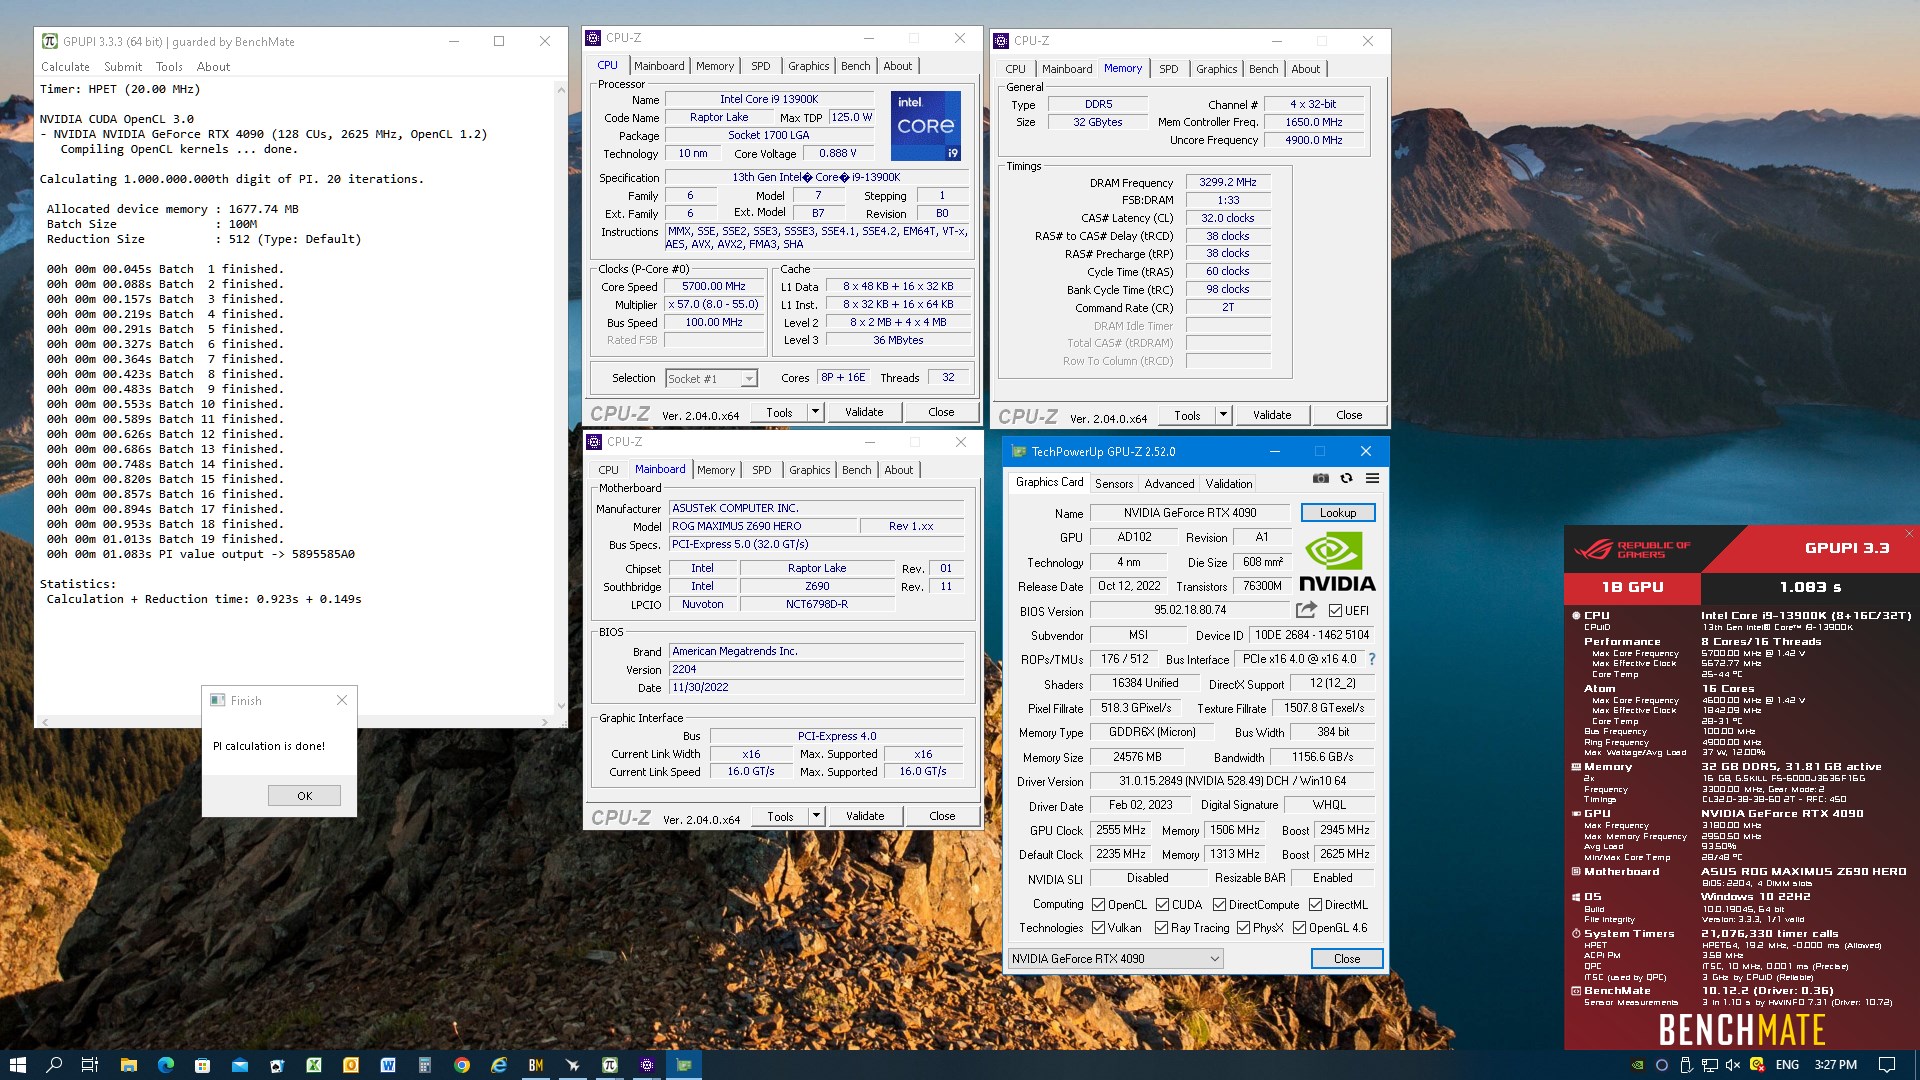Viewport: 1920px width, 1080px height.
Task: Switch to the Validation tab in GPU-Z
Action: point(1228,483)
